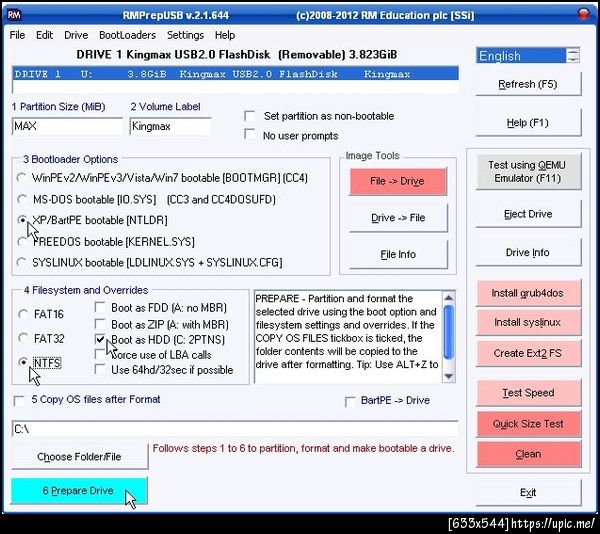
Task: Select MS-DOS bootable [IO.SYS] radio option
Action: pos(22,199)
